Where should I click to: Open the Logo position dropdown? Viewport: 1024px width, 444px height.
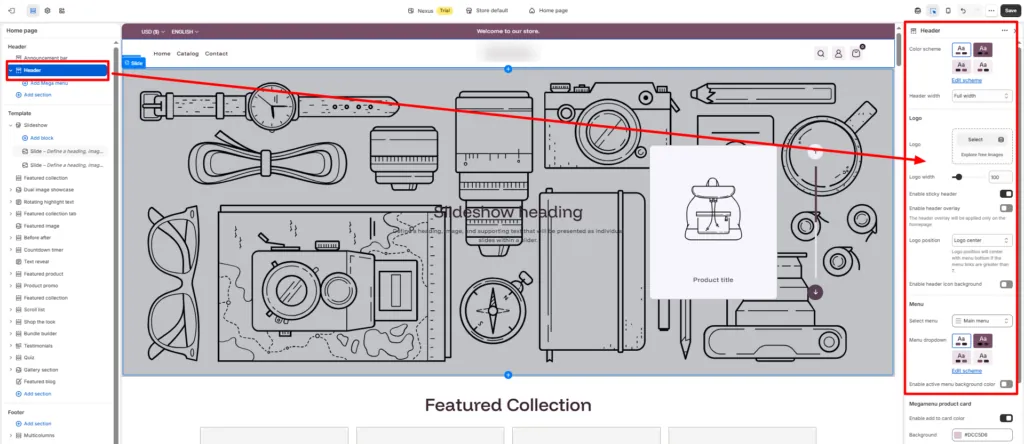(x=982, y=240)
